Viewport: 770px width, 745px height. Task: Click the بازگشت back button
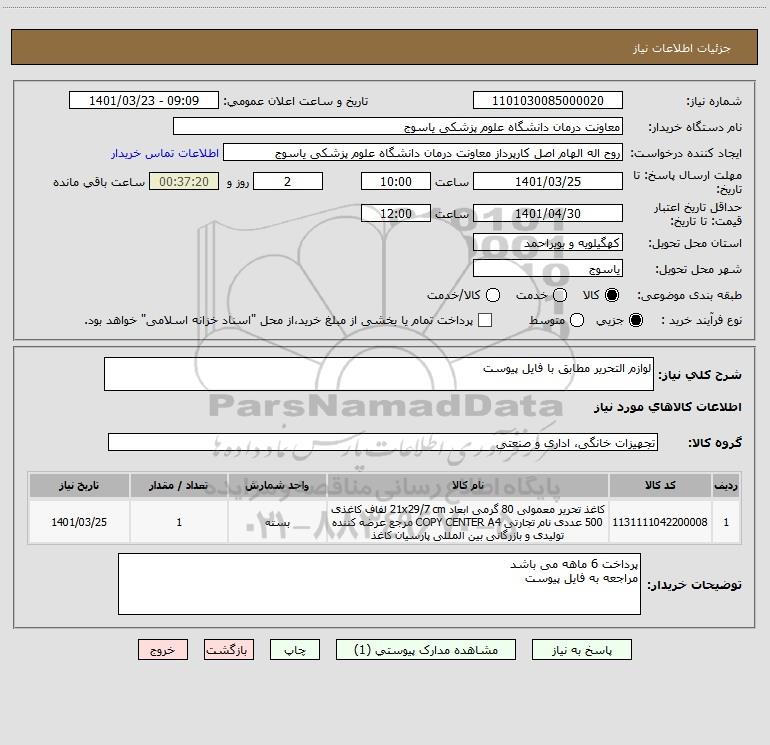[x=229, y=650]
